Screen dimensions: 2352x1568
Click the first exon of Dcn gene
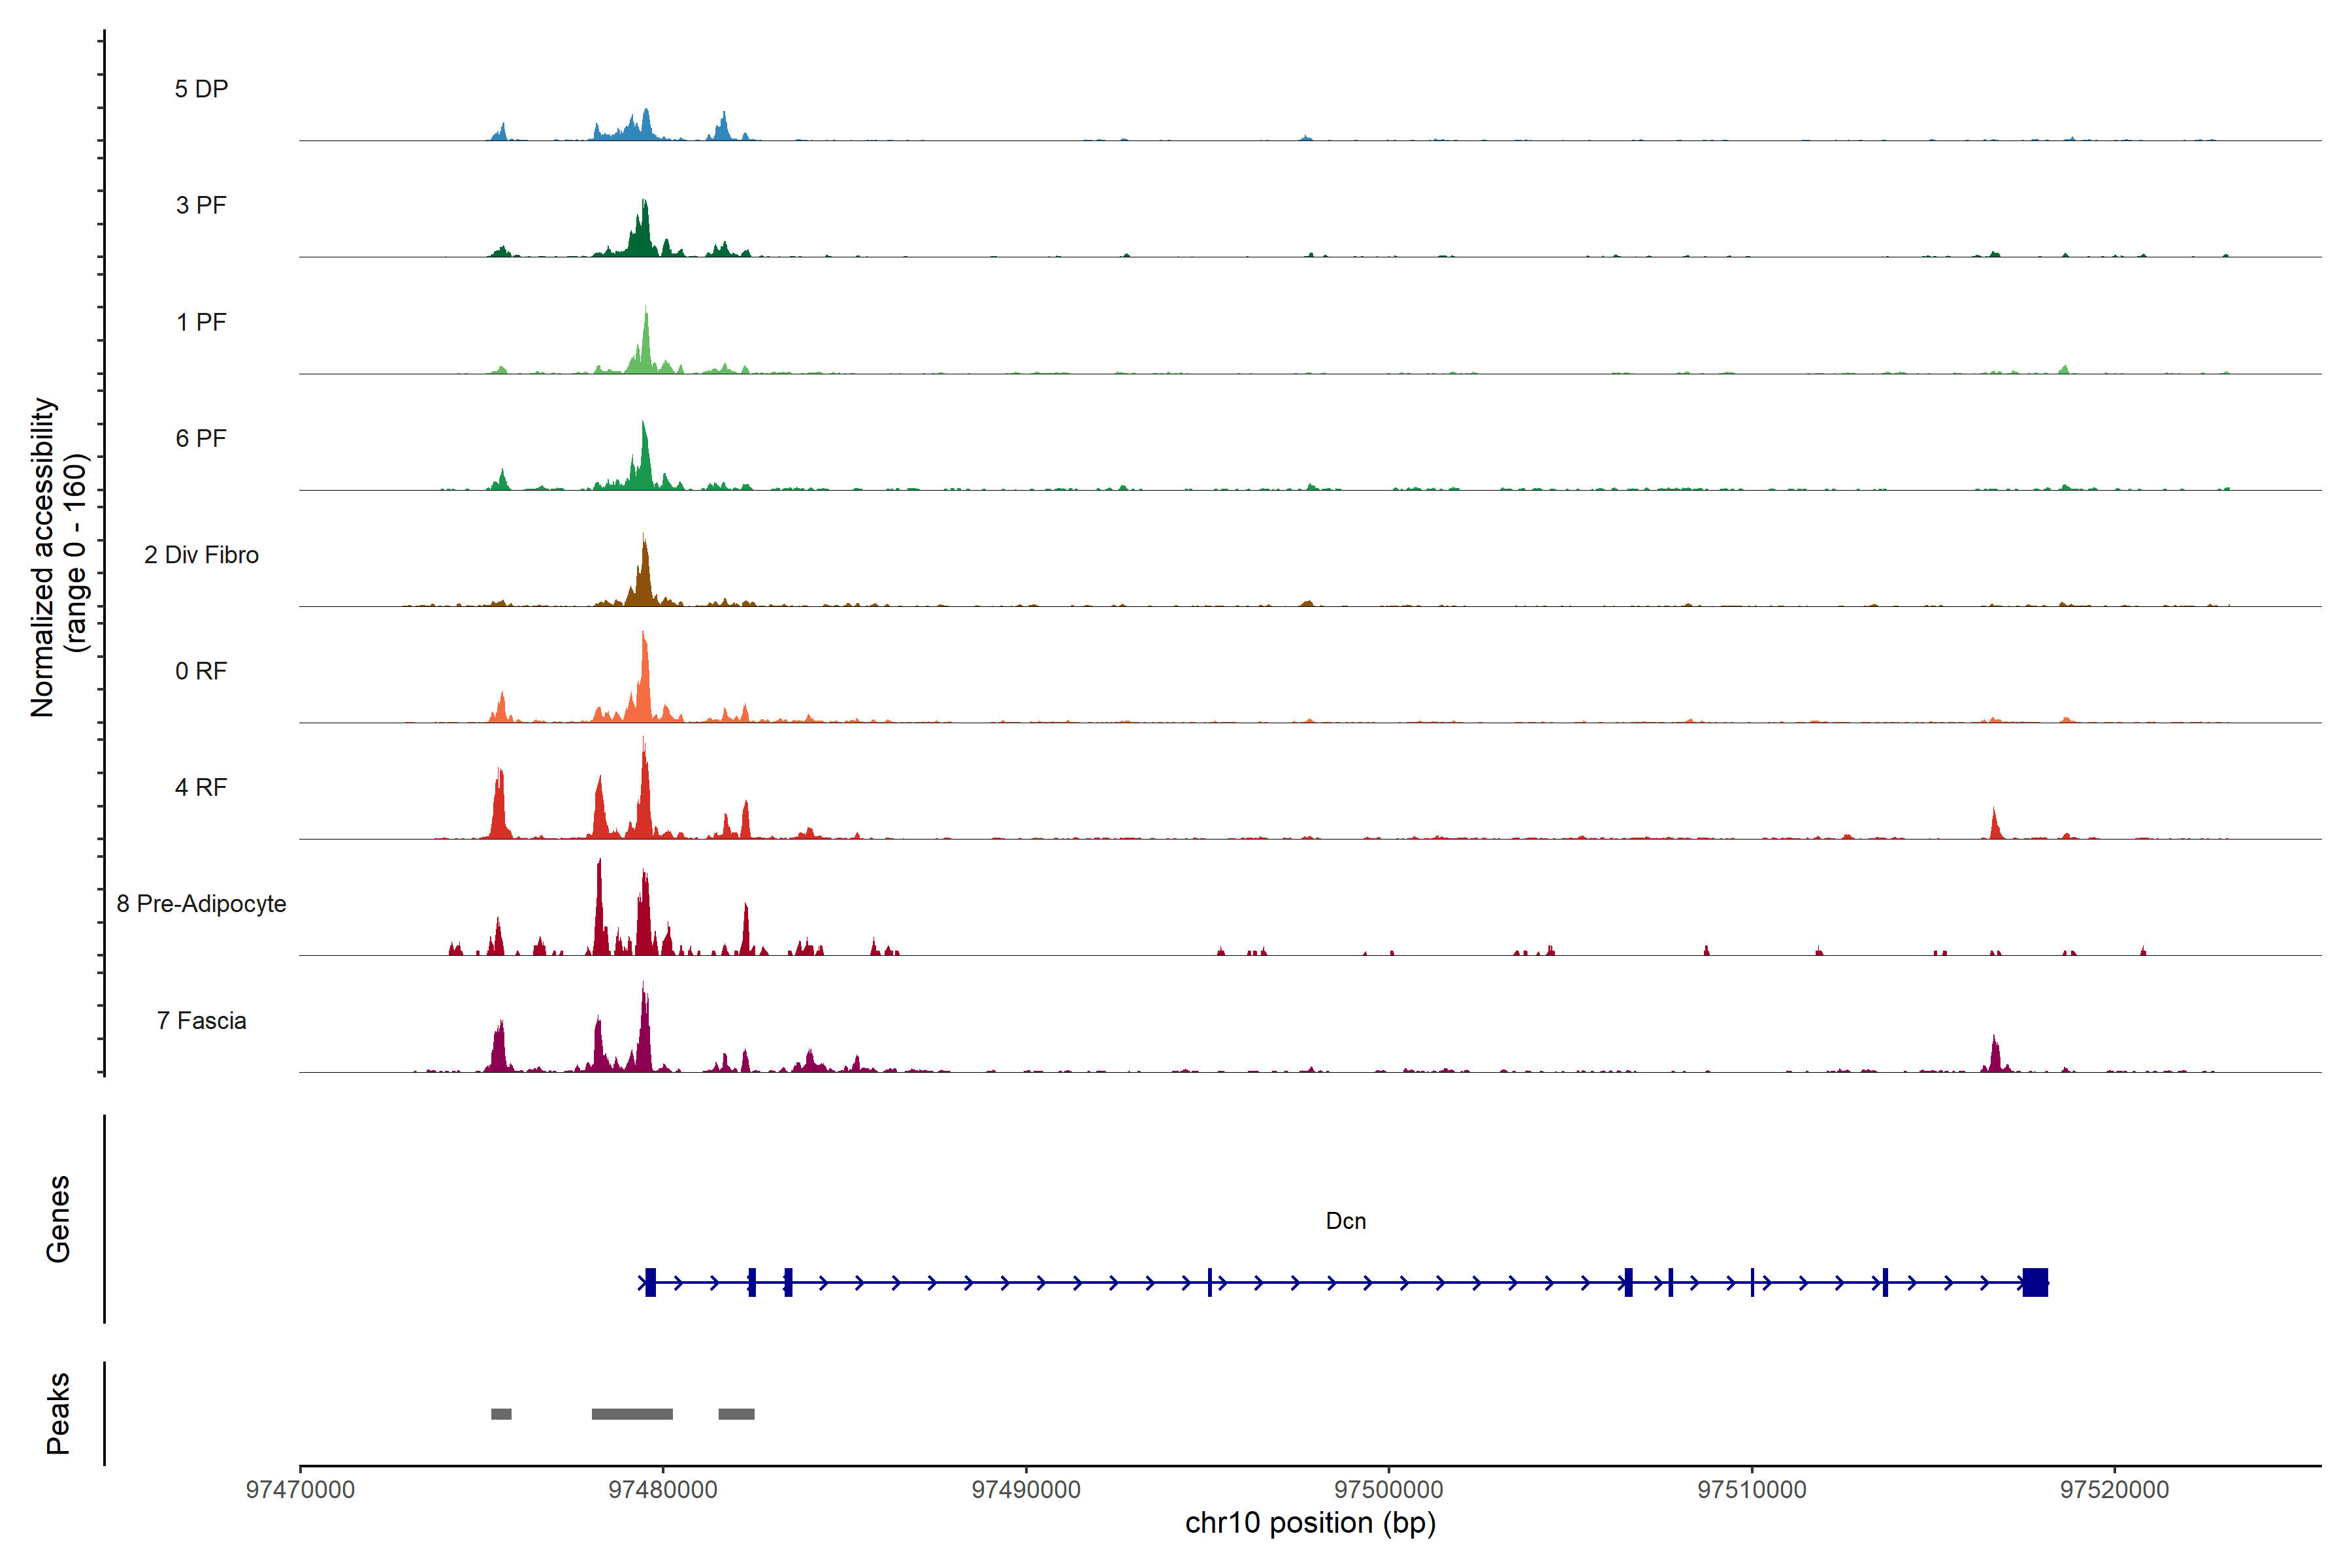pyautogui.click(x=650, y=1282)
